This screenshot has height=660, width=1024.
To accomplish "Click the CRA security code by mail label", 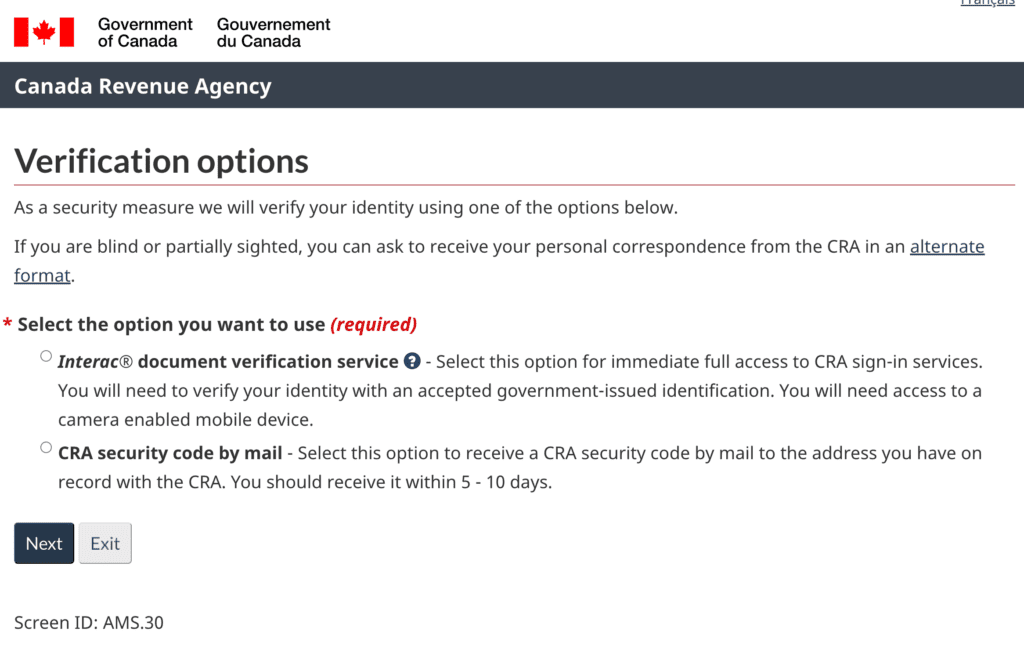I will coord(170,453).
